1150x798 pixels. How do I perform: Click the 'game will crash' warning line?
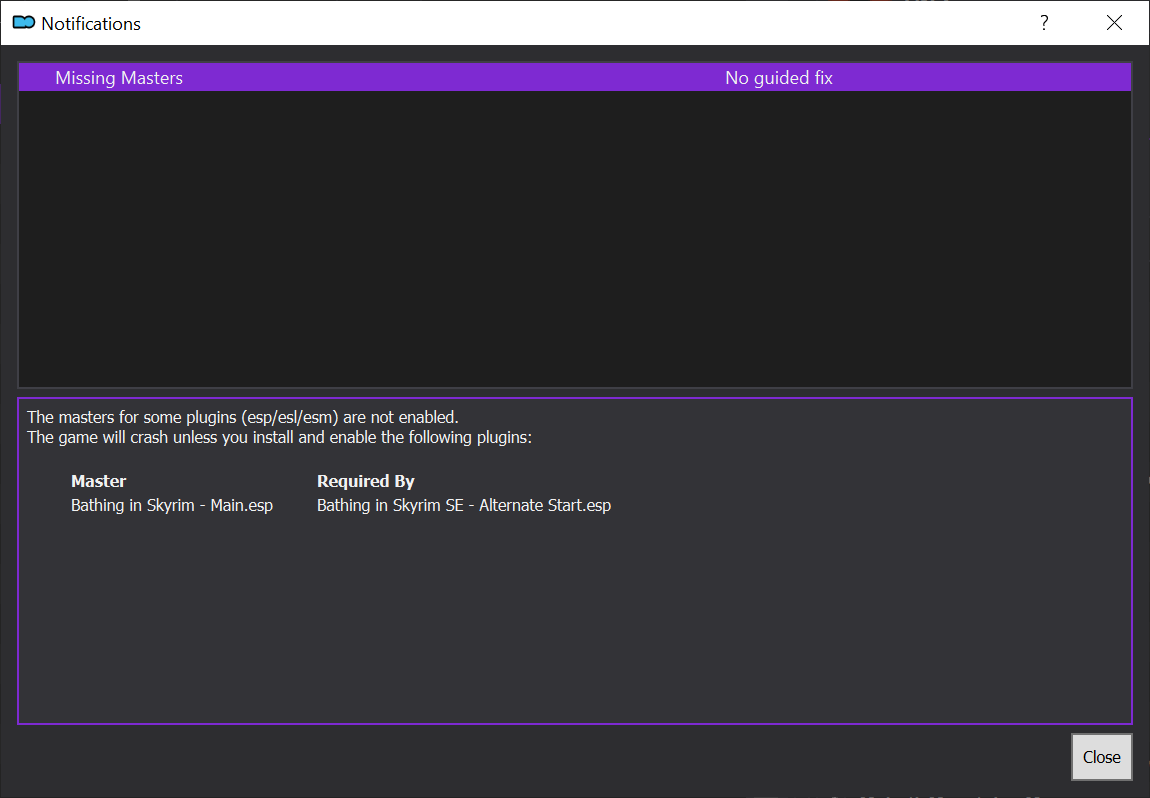click(x=279, y=437)
